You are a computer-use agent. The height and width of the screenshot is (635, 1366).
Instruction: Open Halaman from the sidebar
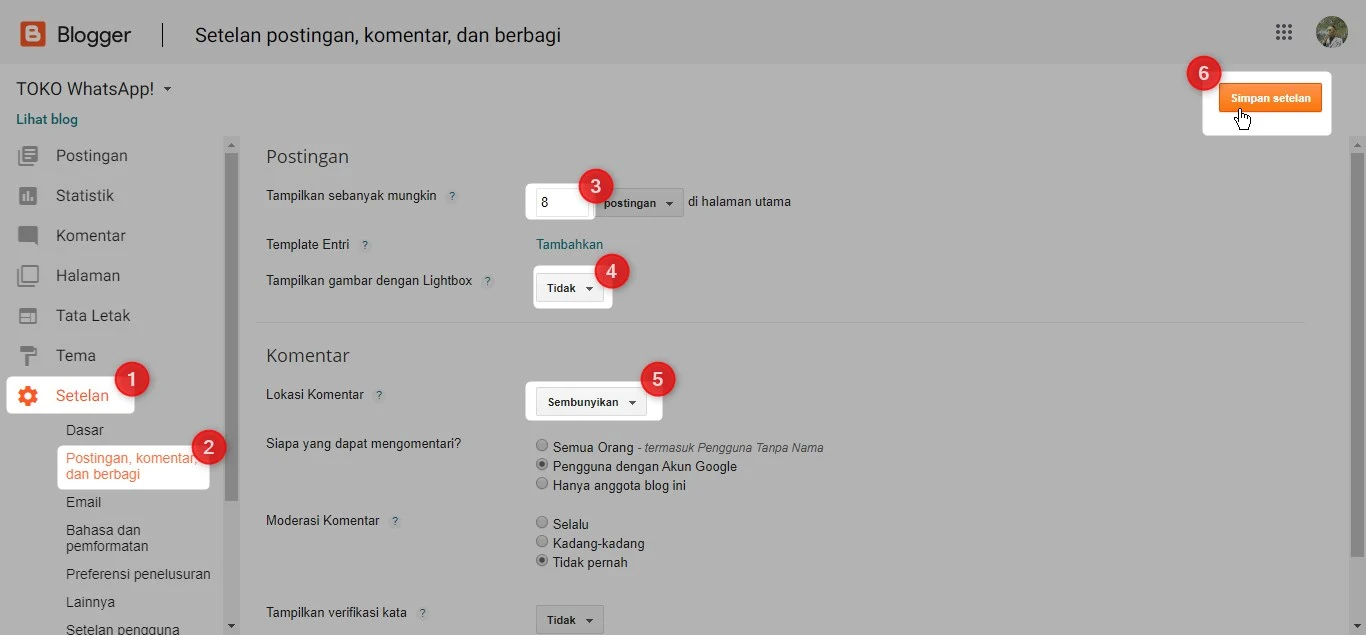point(88,276)
